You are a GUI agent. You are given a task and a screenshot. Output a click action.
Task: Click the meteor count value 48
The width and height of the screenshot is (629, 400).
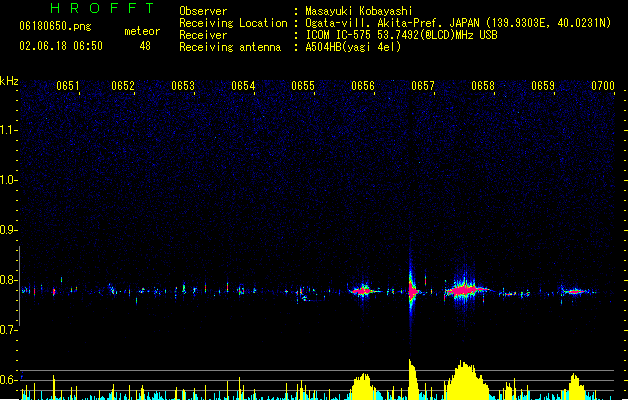[145, 46]
